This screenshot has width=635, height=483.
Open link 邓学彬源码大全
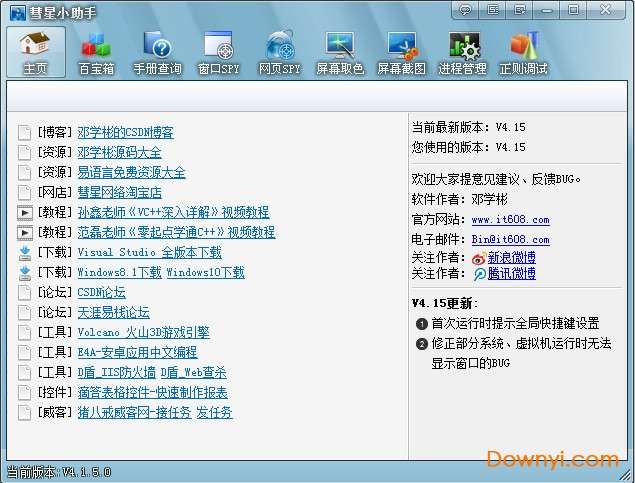(x=119, y=152)
